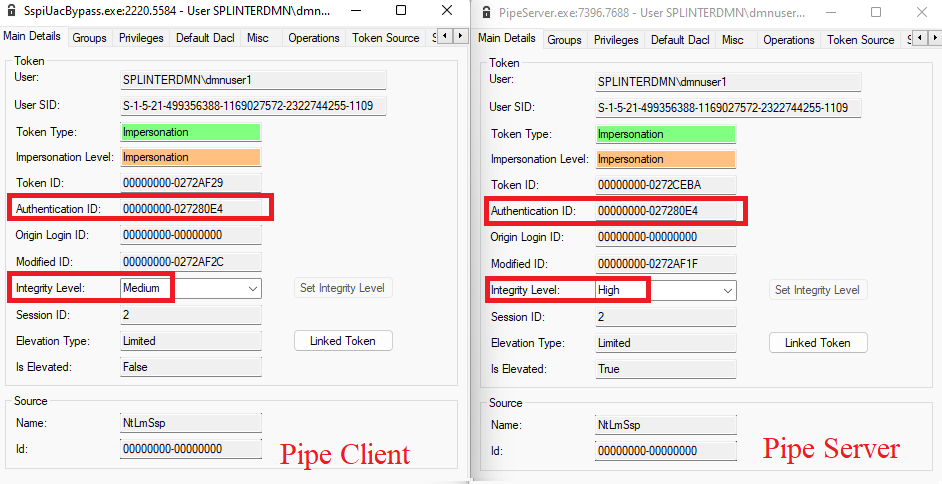Open Default Dacl tab in SspiUacBypass window
942x484 pixels.
(x=205, y=38)
